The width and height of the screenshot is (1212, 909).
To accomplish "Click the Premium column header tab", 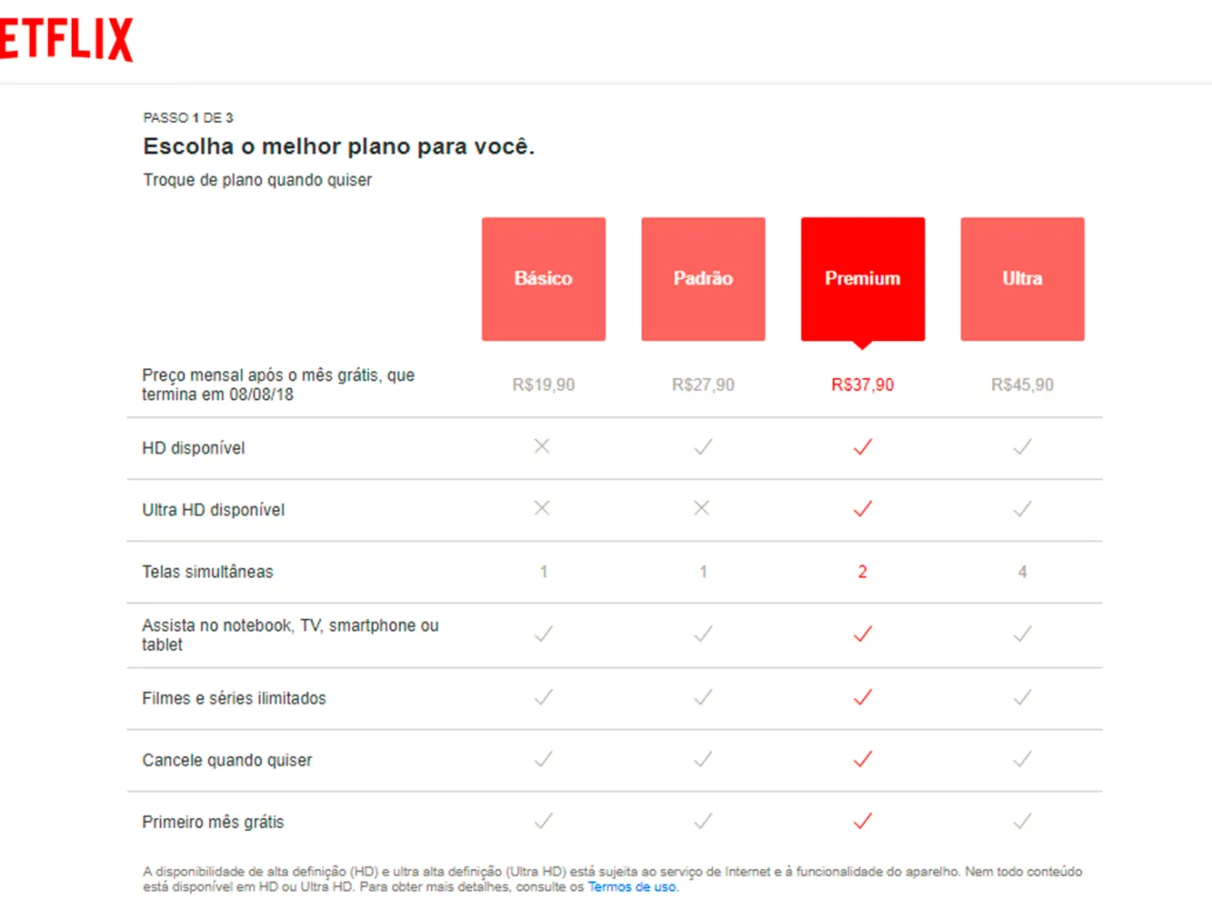I will pos(862,278).
